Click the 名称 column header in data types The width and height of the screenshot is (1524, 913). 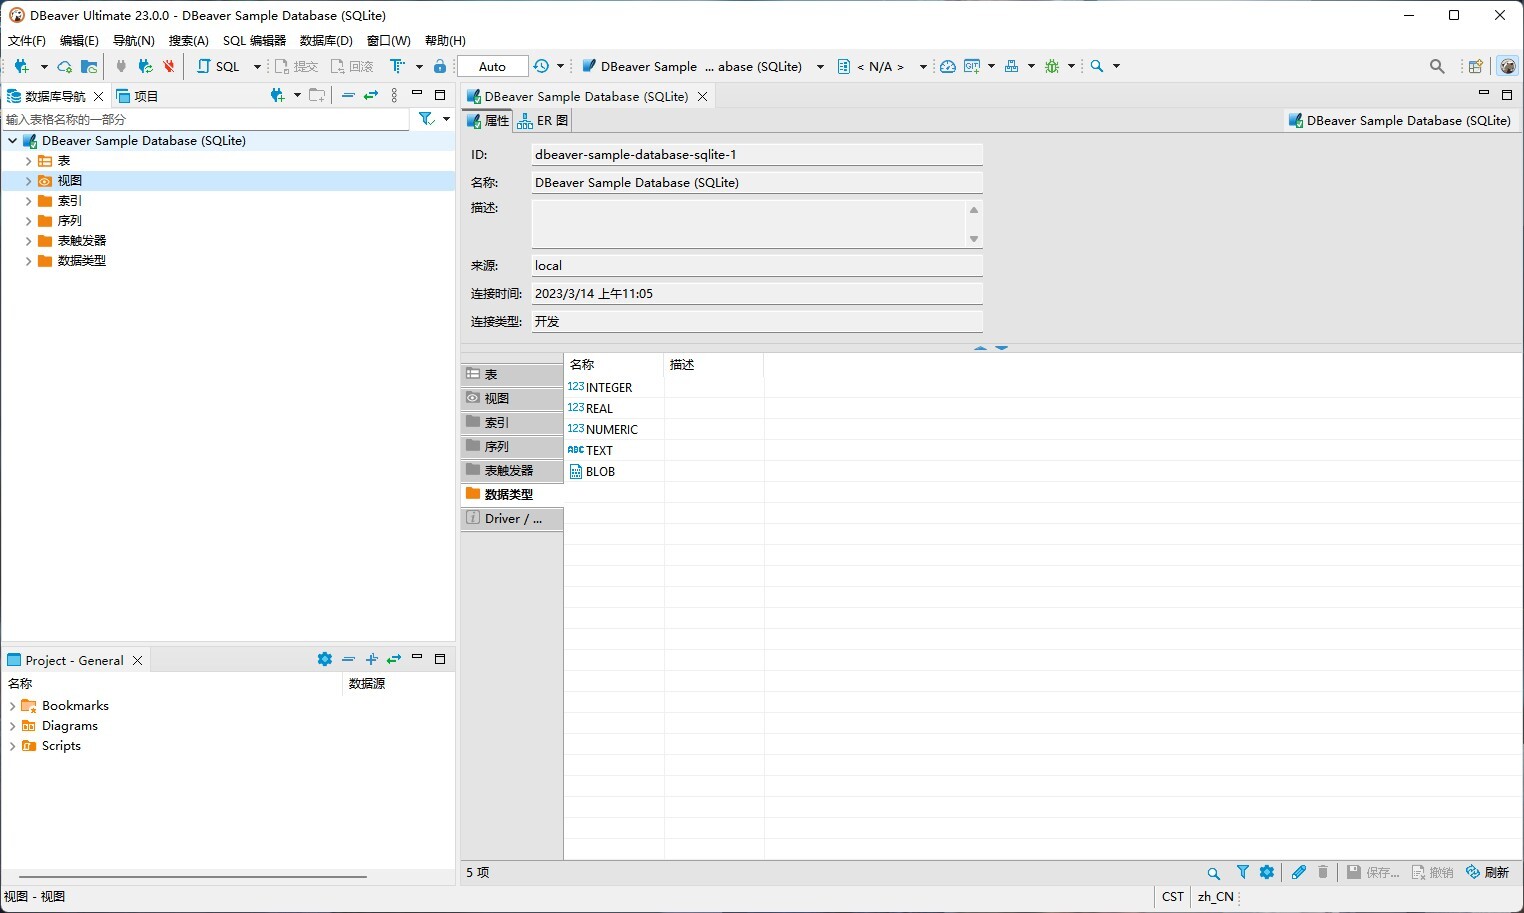(x=614, y=365)
